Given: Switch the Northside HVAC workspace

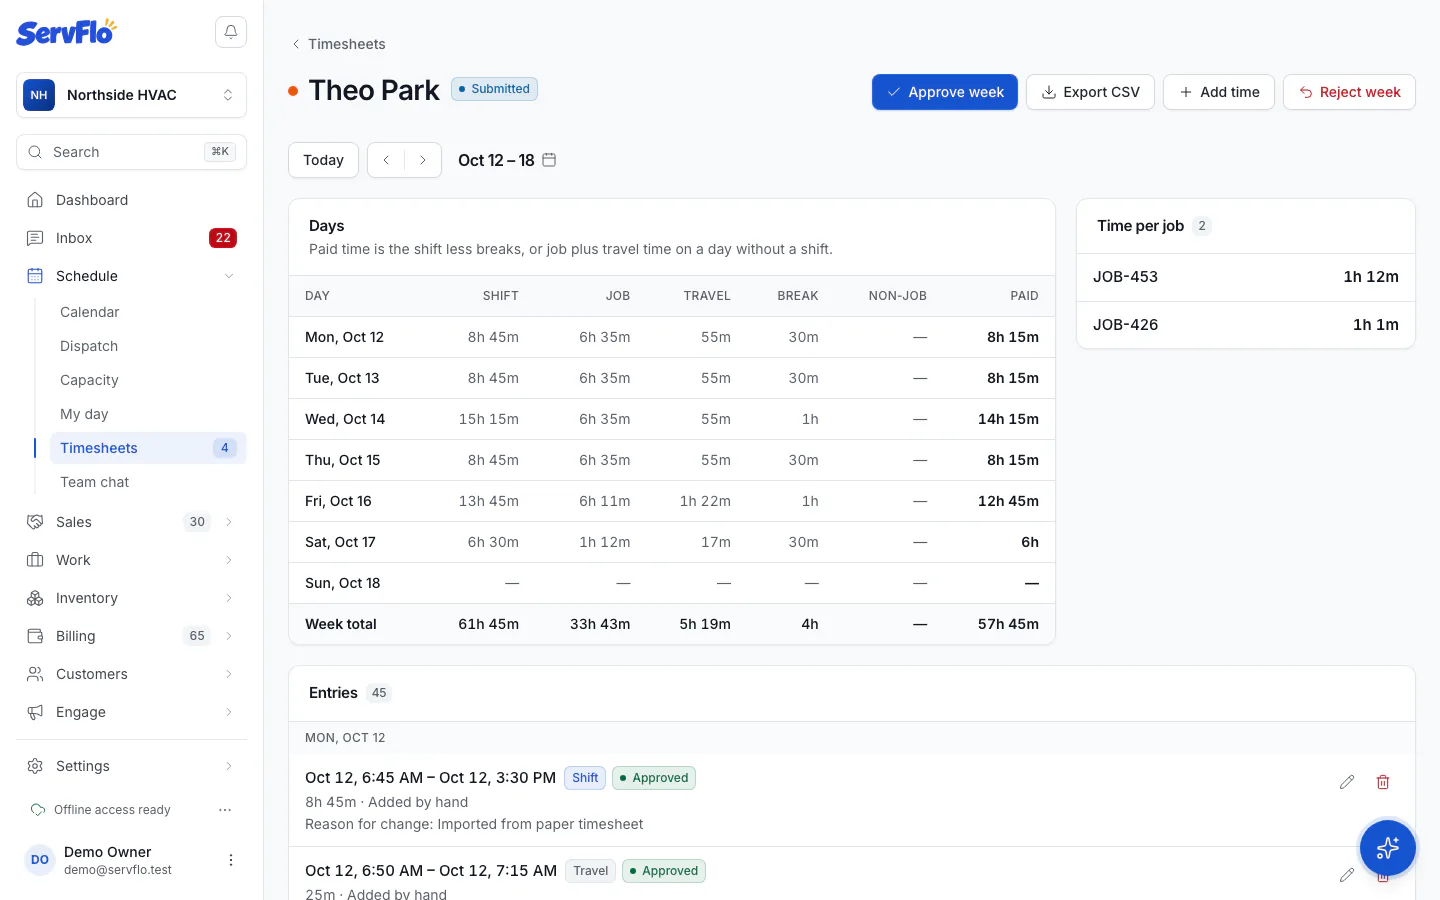Looking at the screenshot, I should [x=131, y=95].
